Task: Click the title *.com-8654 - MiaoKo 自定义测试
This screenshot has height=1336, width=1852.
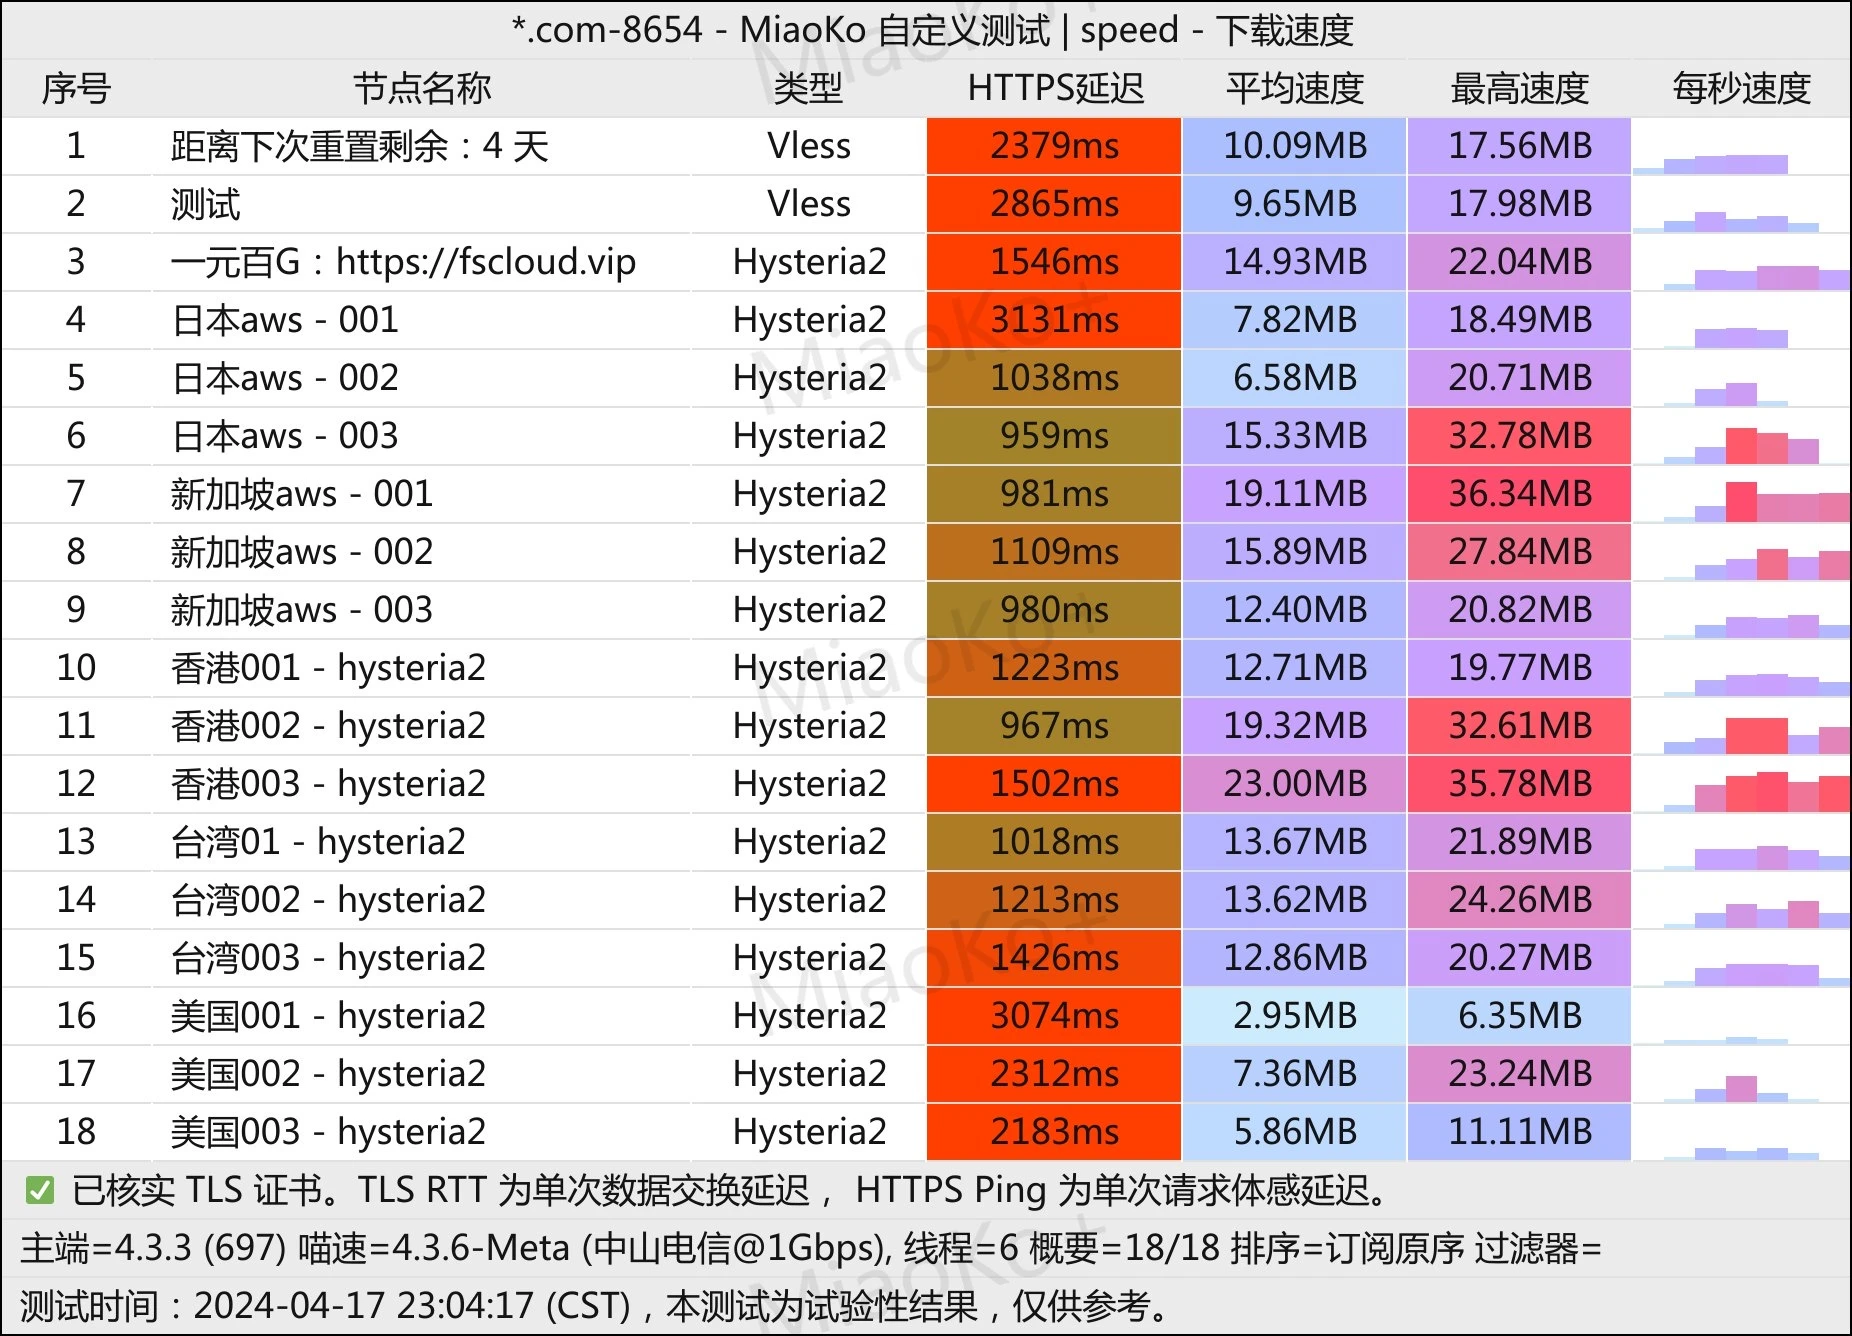Action: pyautogui.click(x=780, y=30)
